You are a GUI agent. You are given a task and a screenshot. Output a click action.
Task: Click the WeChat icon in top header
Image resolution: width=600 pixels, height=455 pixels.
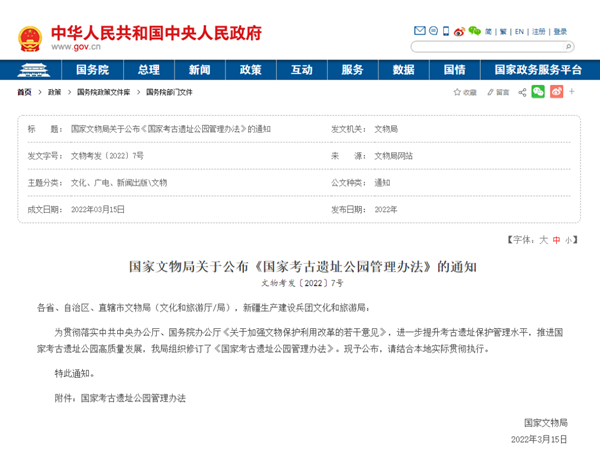[476, 31]
